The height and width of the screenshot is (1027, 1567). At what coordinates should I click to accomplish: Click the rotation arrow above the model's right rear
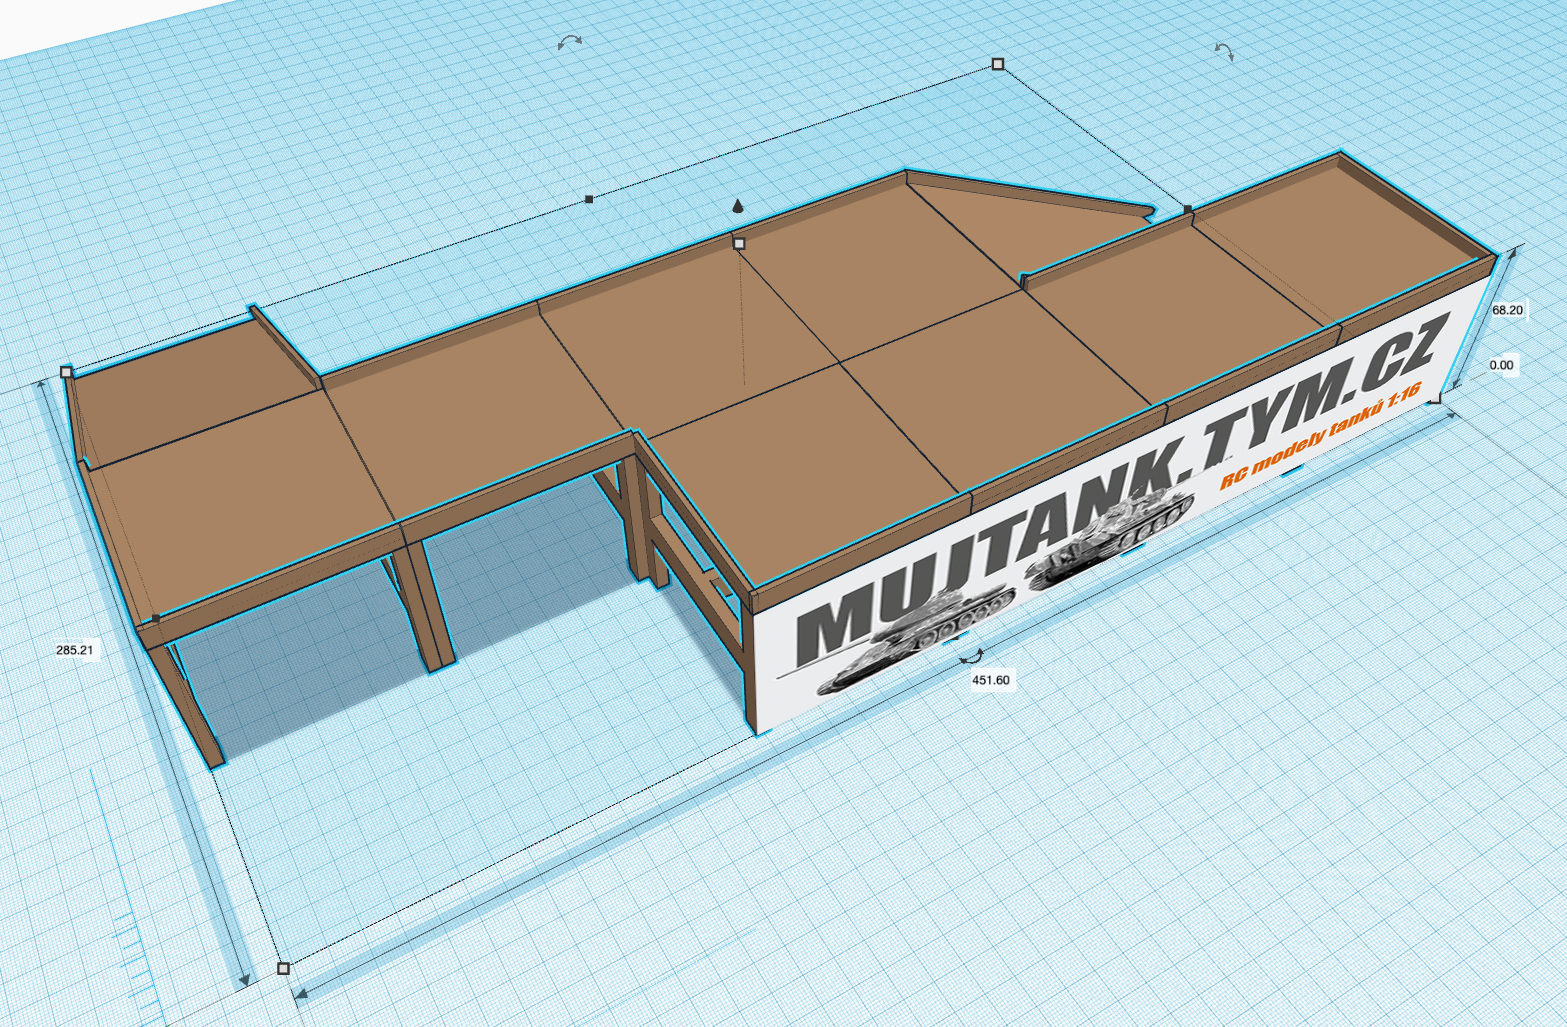click(x=1224, y=52)
